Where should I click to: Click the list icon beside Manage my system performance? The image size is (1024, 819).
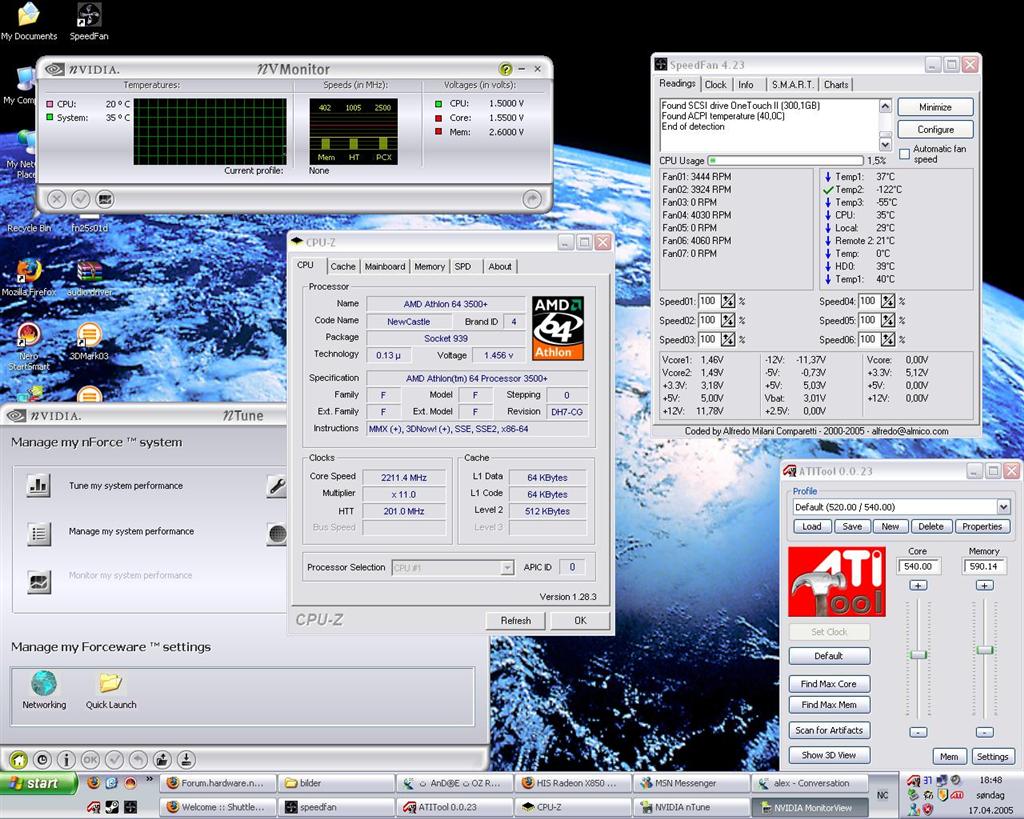39,534
